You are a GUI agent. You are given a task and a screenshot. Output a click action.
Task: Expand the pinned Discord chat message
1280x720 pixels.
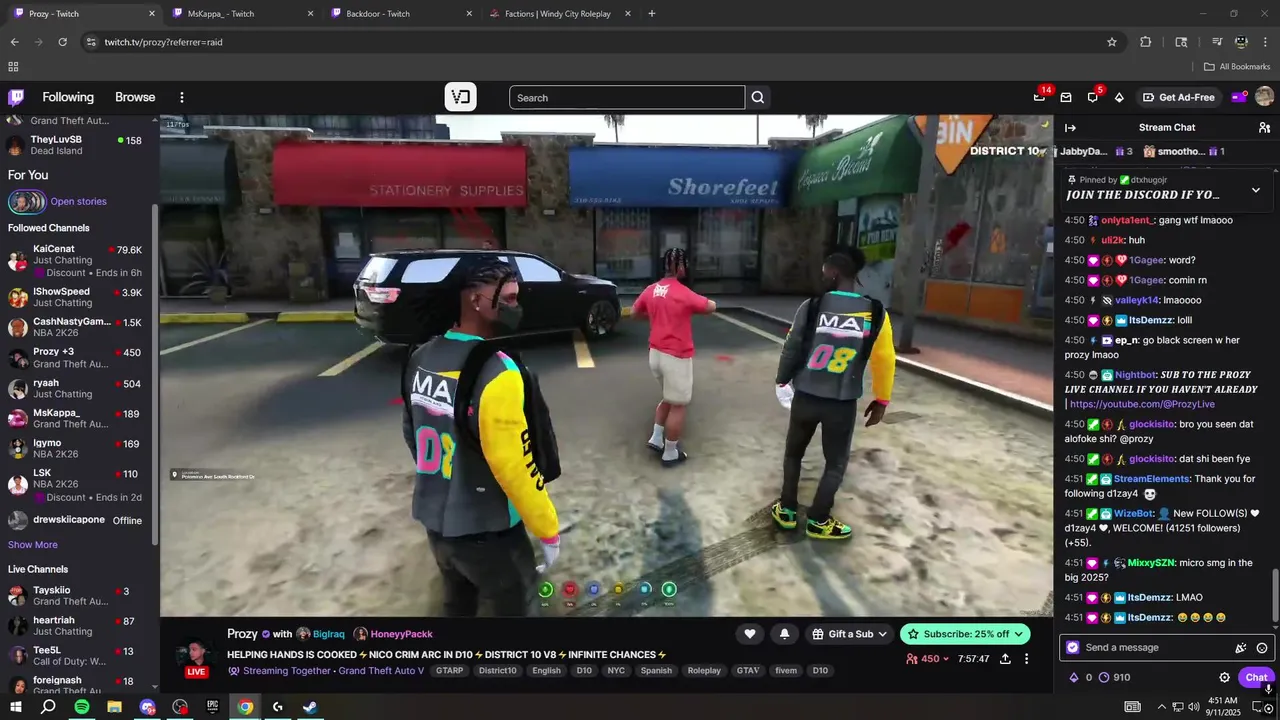tap(1256, 190)
